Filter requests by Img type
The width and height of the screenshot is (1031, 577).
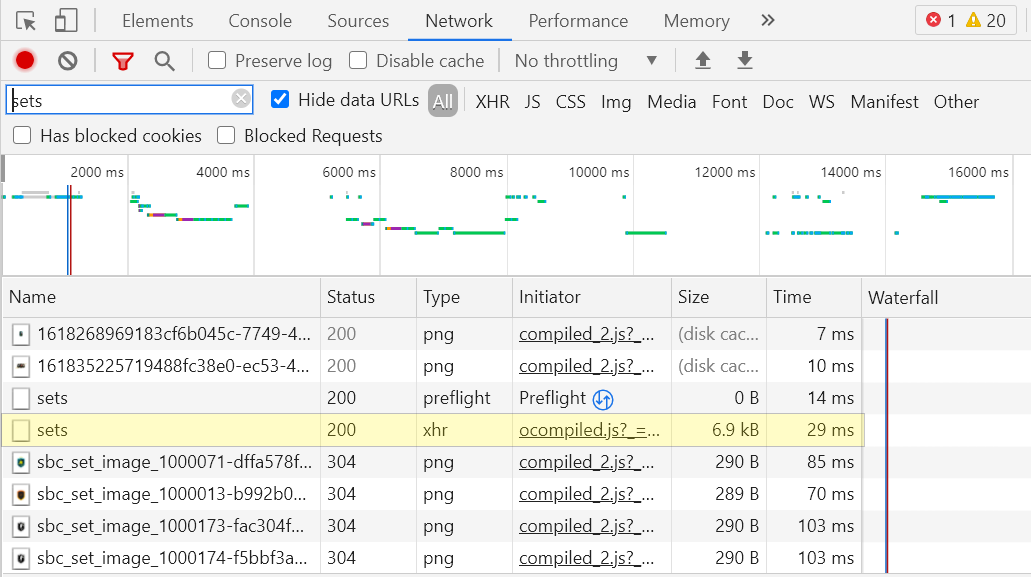[616, 102]
